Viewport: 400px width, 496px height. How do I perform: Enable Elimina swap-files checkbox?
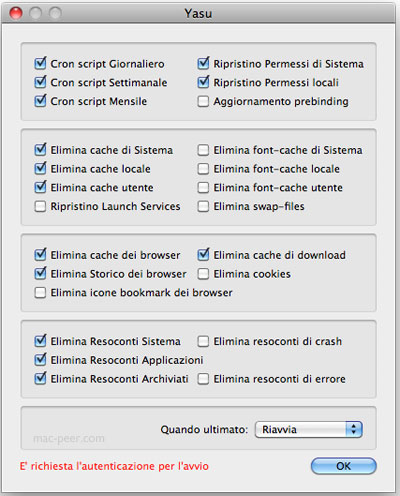pyautogui.click(x=203, y=206)
